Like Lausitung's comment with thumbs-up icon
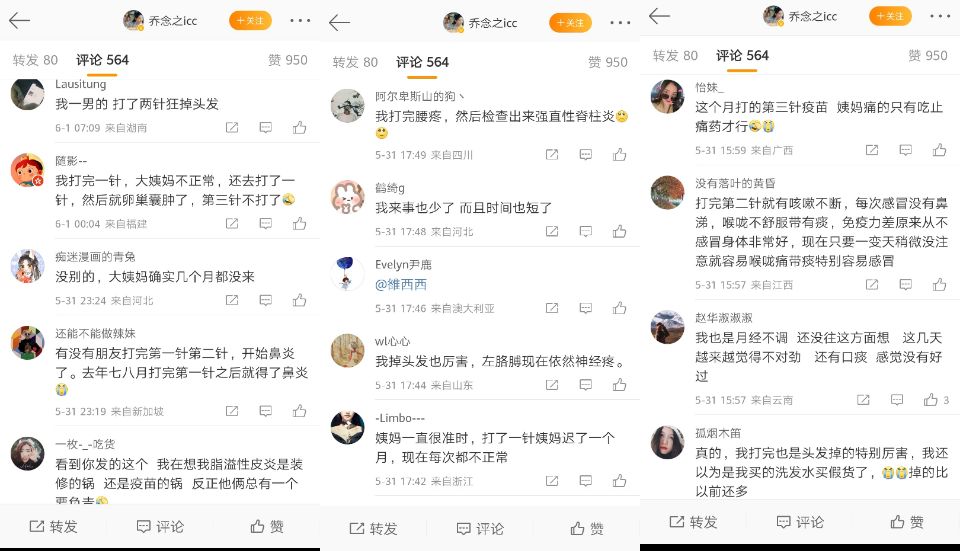 click(299, 127)
